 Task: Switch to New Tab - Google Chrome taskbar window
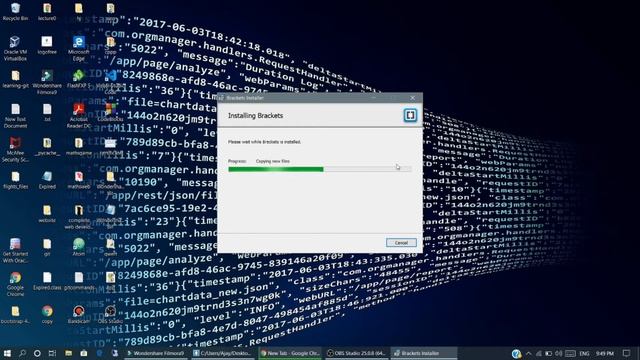(x=290, y=353)
